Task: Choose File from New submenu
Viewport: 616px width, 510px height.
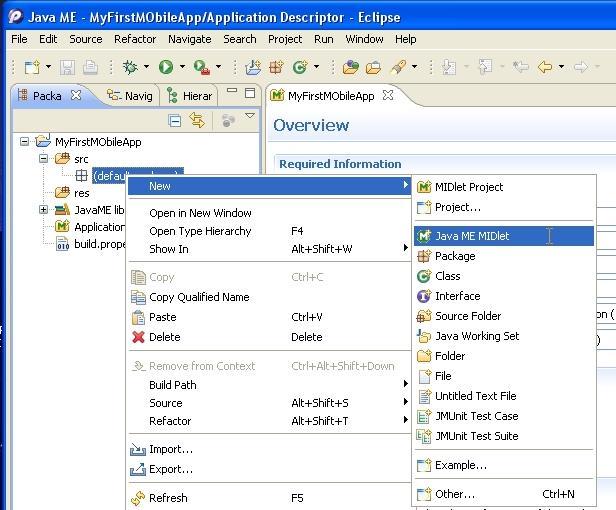Action: point(504,376)
